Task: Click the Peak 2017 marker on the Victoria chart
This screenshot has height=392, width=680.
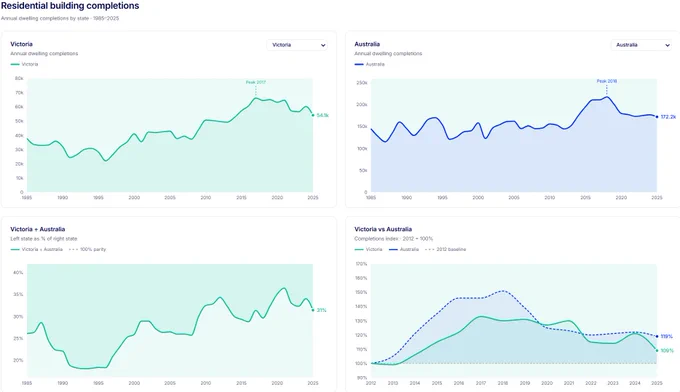Action: (x=256, y=82)
